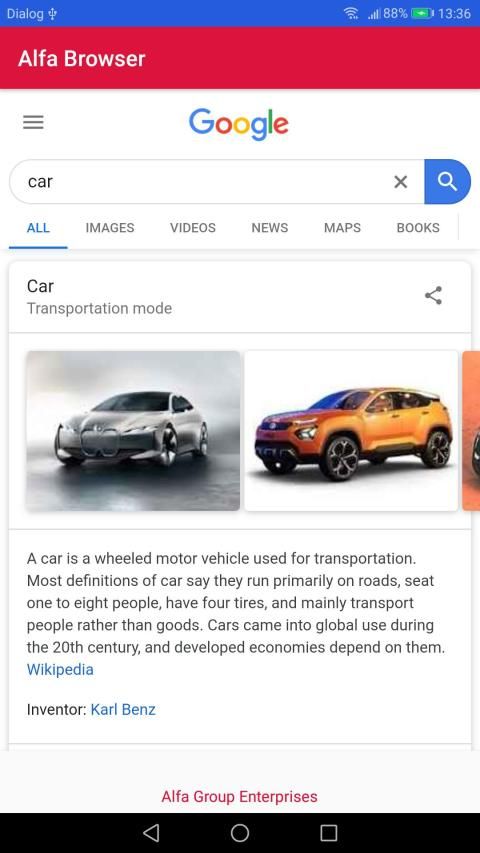Screen dimensions: 480x853
Task: Tap the Android home circle button
Action: tap(240, 832)
